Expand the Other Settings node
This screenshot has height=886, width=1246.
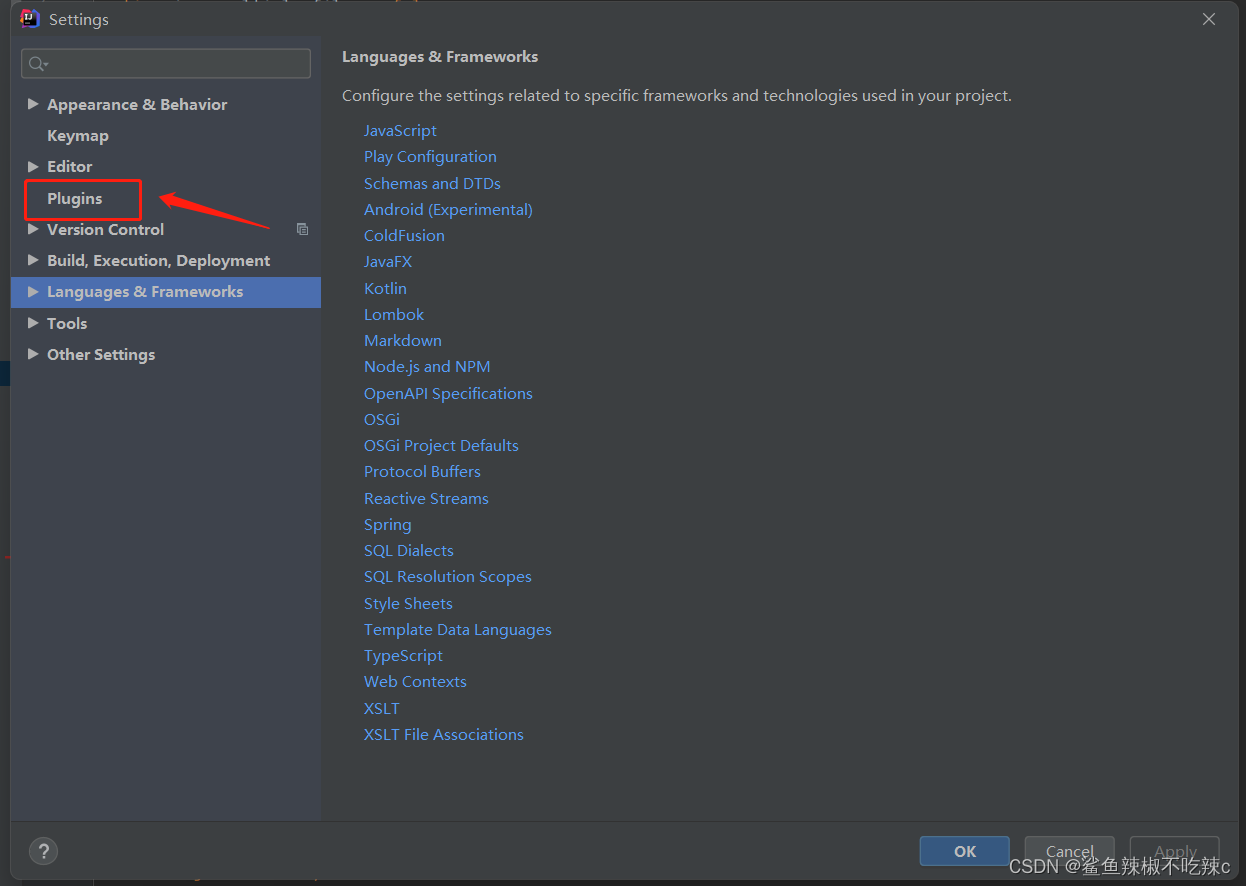pyautogui.click(x=31, y=354)
